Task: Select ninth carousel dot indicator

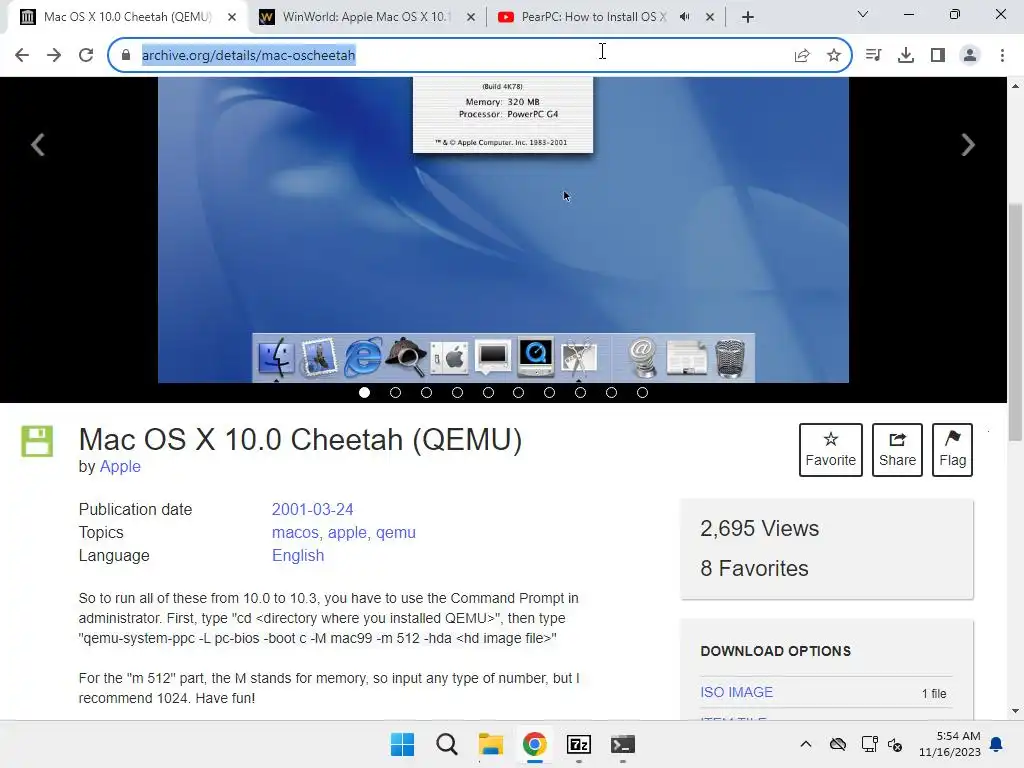Action: [x=611, y=392]
